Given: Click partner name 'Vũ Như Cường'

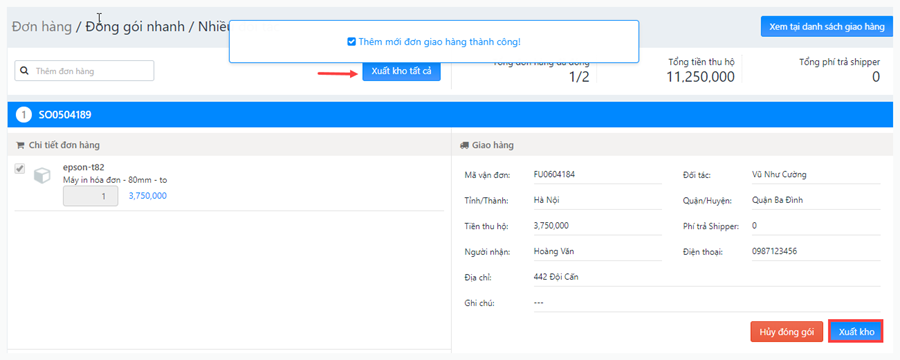Looking at the screenshot, I should click(x=779, y=175).
